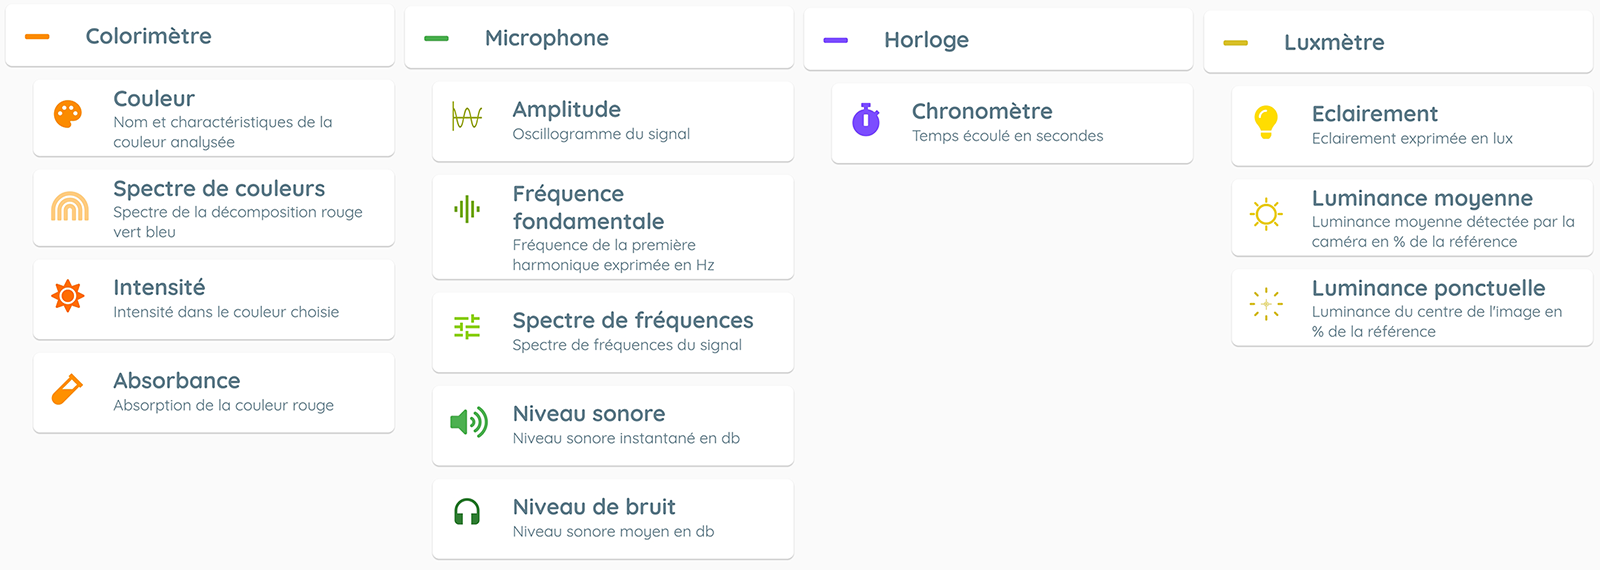Click the palette icon beside Couleur

[68, 114]
